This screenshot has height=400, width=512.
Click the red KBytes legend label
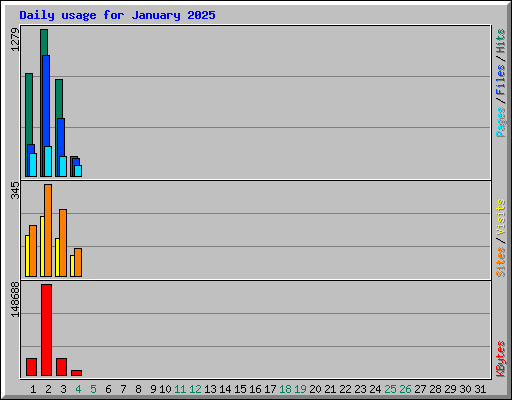tap(500, 359)
